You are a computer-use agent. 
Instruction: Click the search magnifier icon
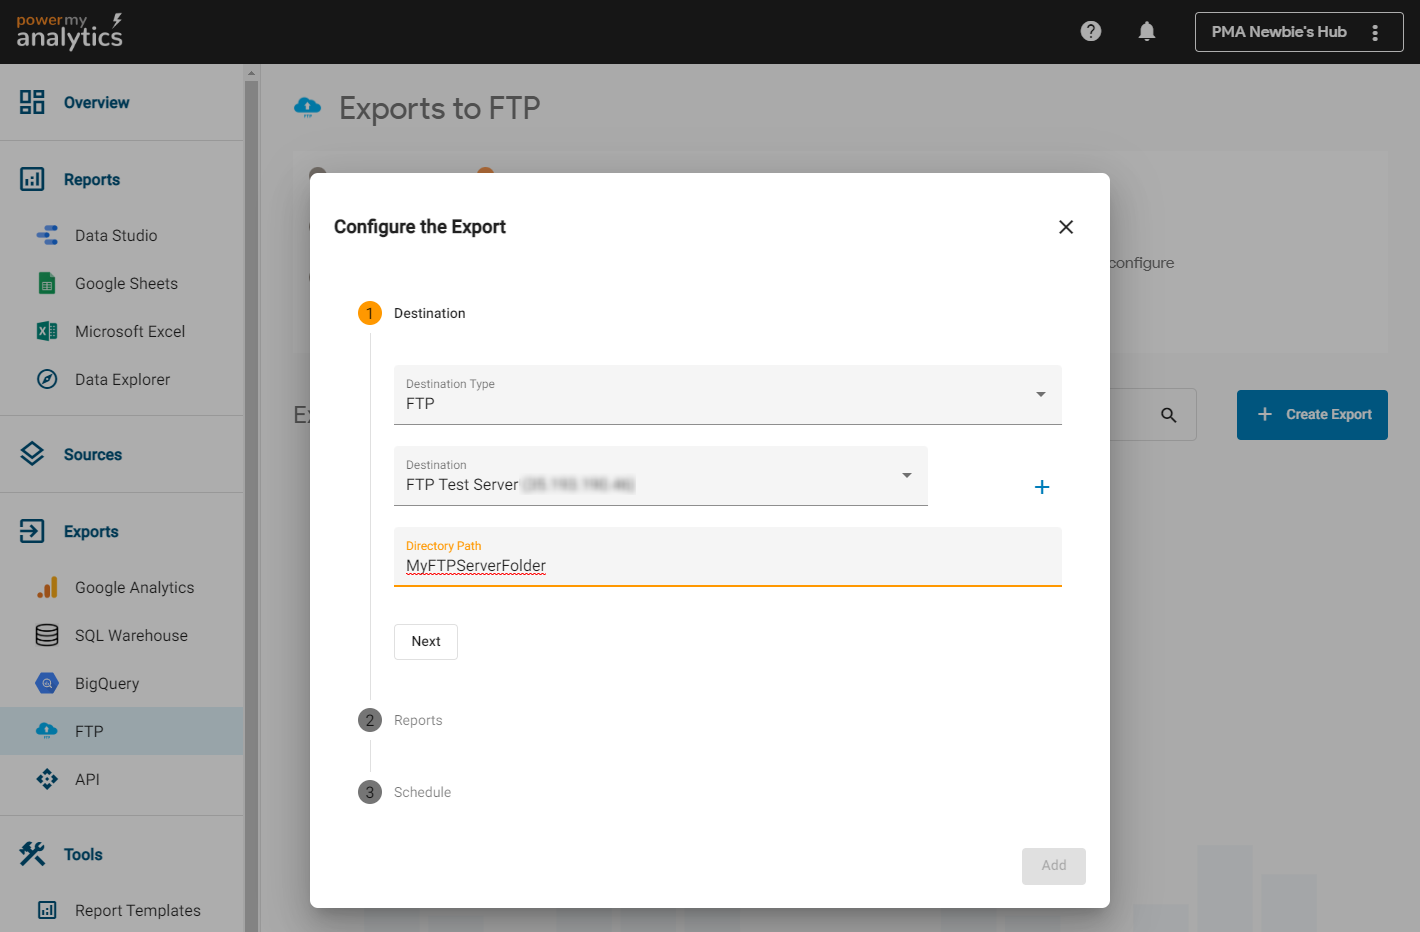pos(1168,415)
